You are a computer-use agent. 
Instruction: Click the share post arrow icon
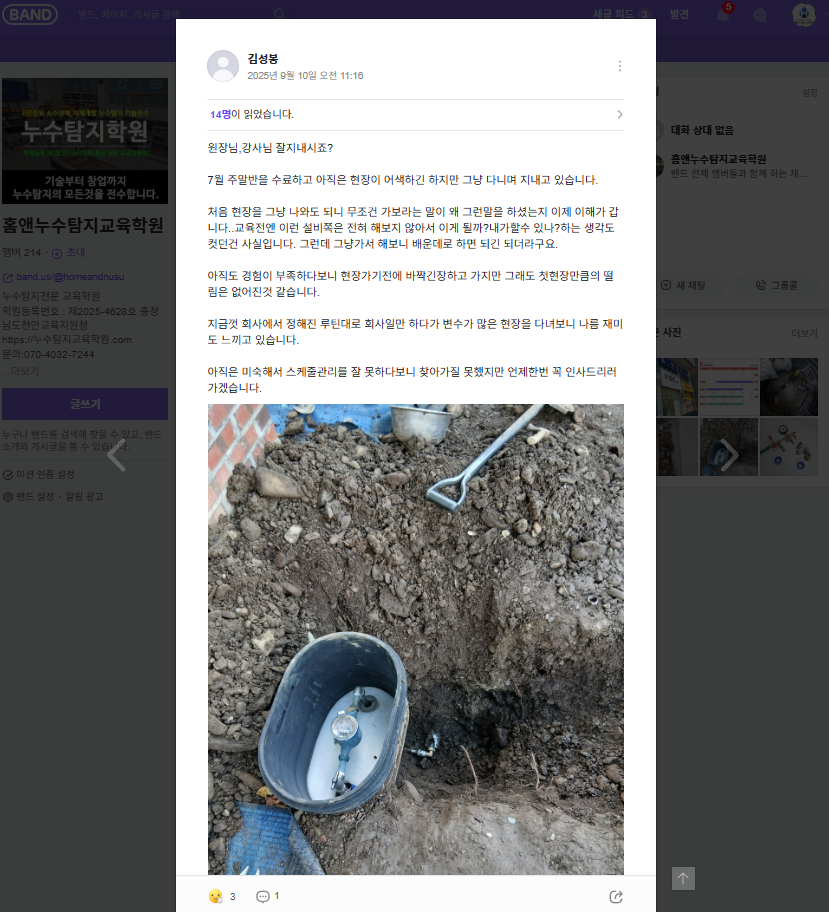coord(615,896)
